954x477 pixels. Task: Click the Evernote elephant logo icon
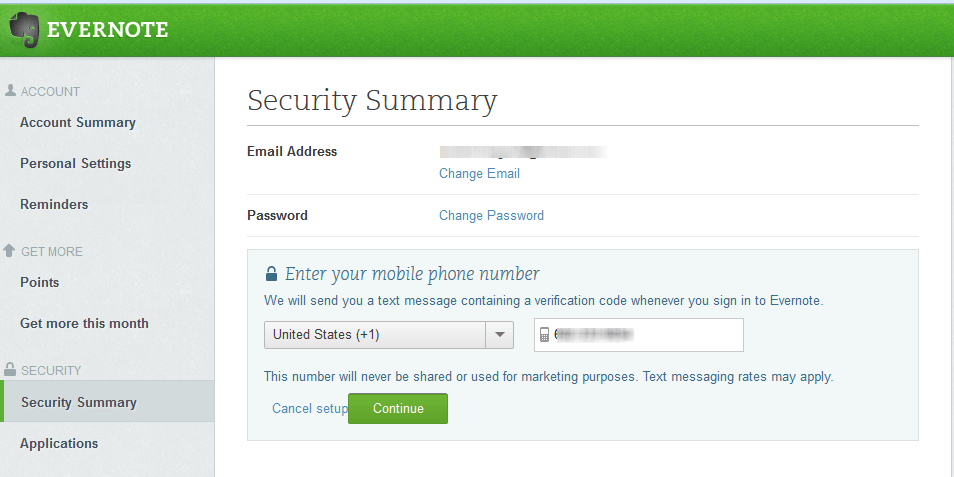click(x=24, y=29)
